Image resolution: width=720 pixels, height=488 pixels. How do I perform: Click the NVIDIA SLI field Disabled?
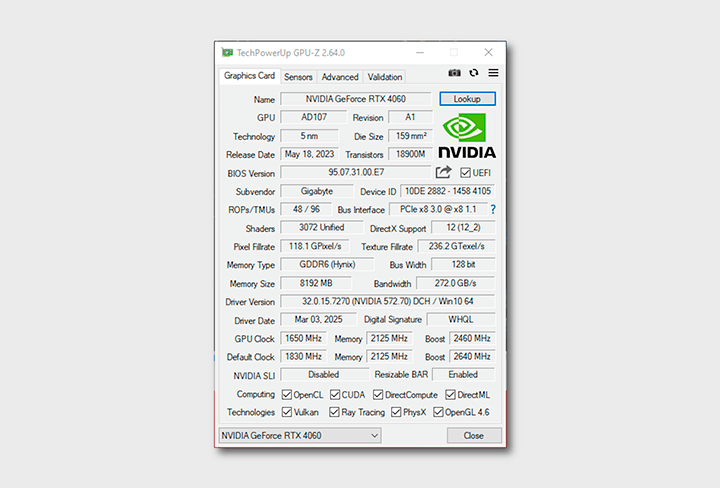324,375
